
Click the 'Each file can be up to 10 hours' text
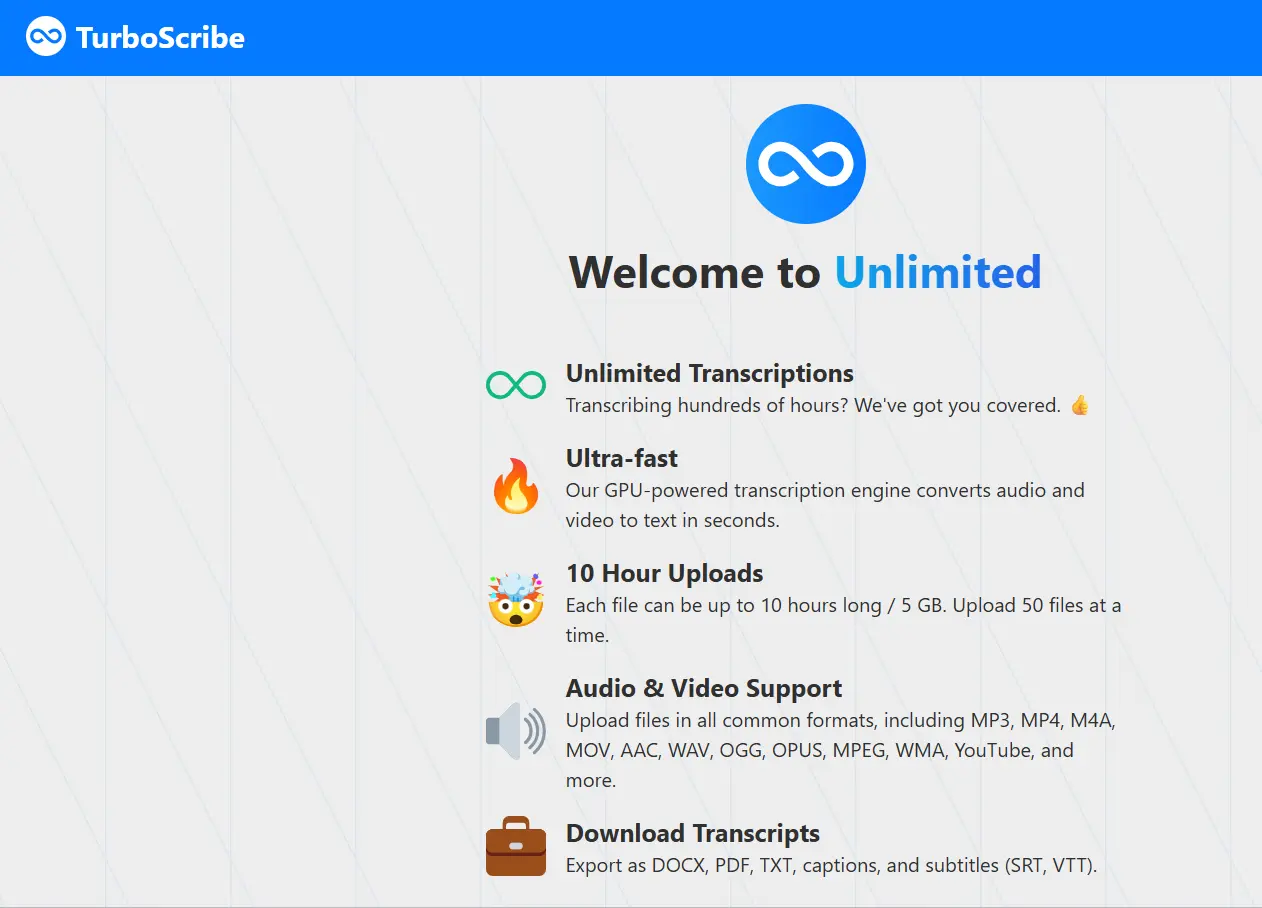tap(843, 620)
